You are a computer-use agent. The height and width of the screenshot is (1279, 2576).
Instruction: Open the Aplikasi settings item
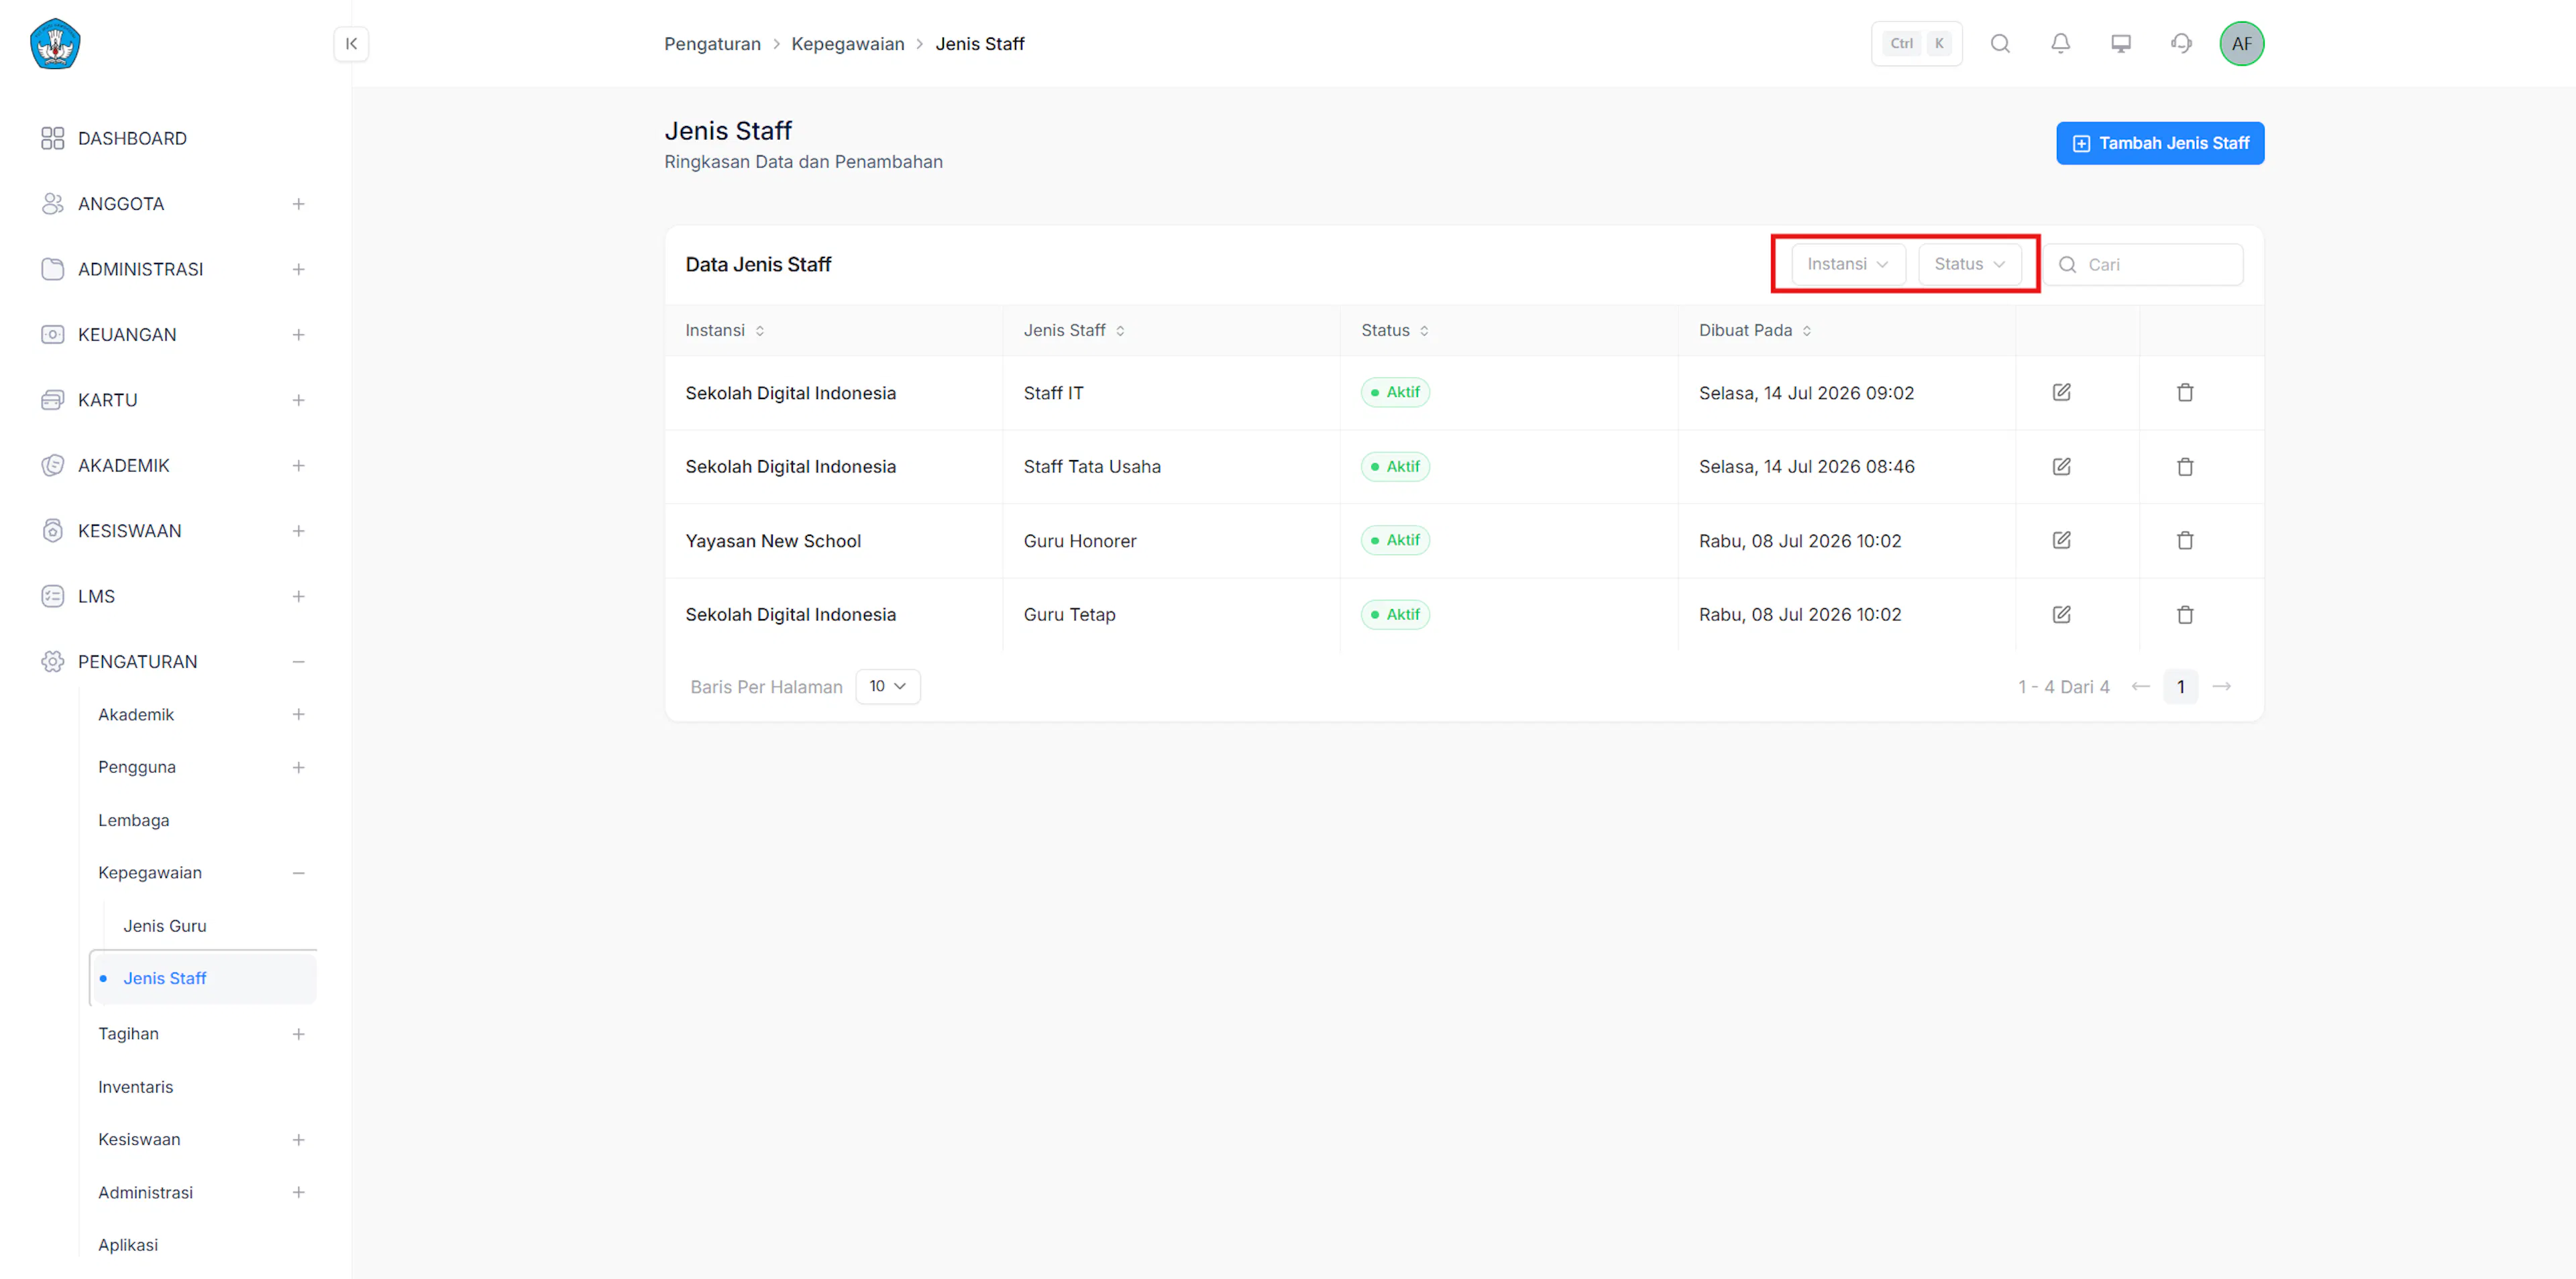click(x=128, y=1245)
